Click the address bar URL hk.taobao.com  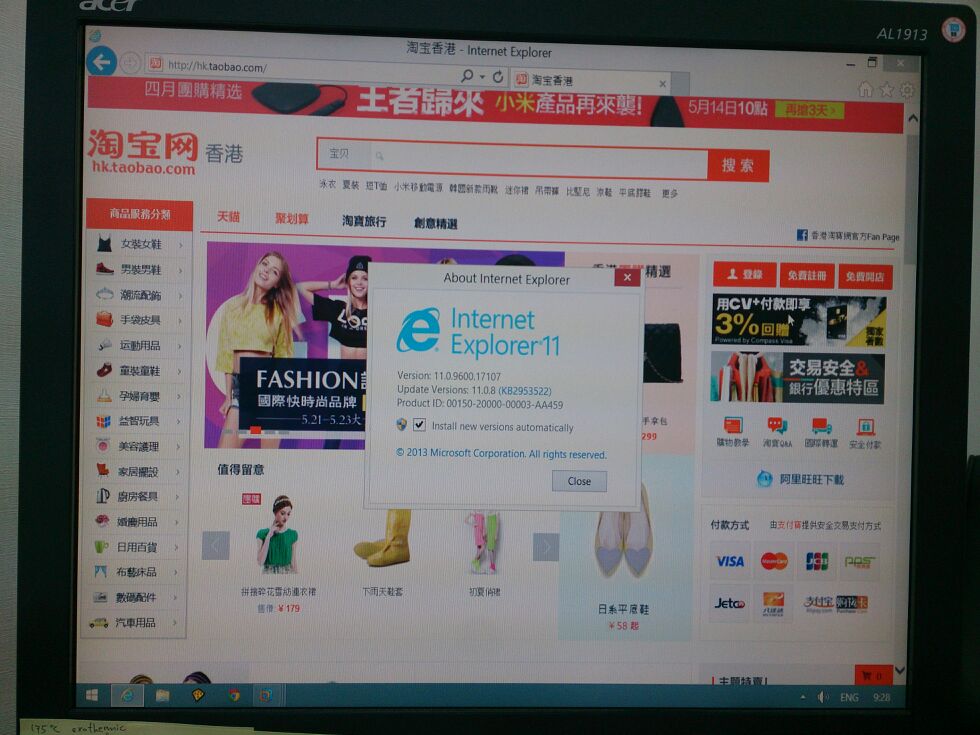point(218,66)
